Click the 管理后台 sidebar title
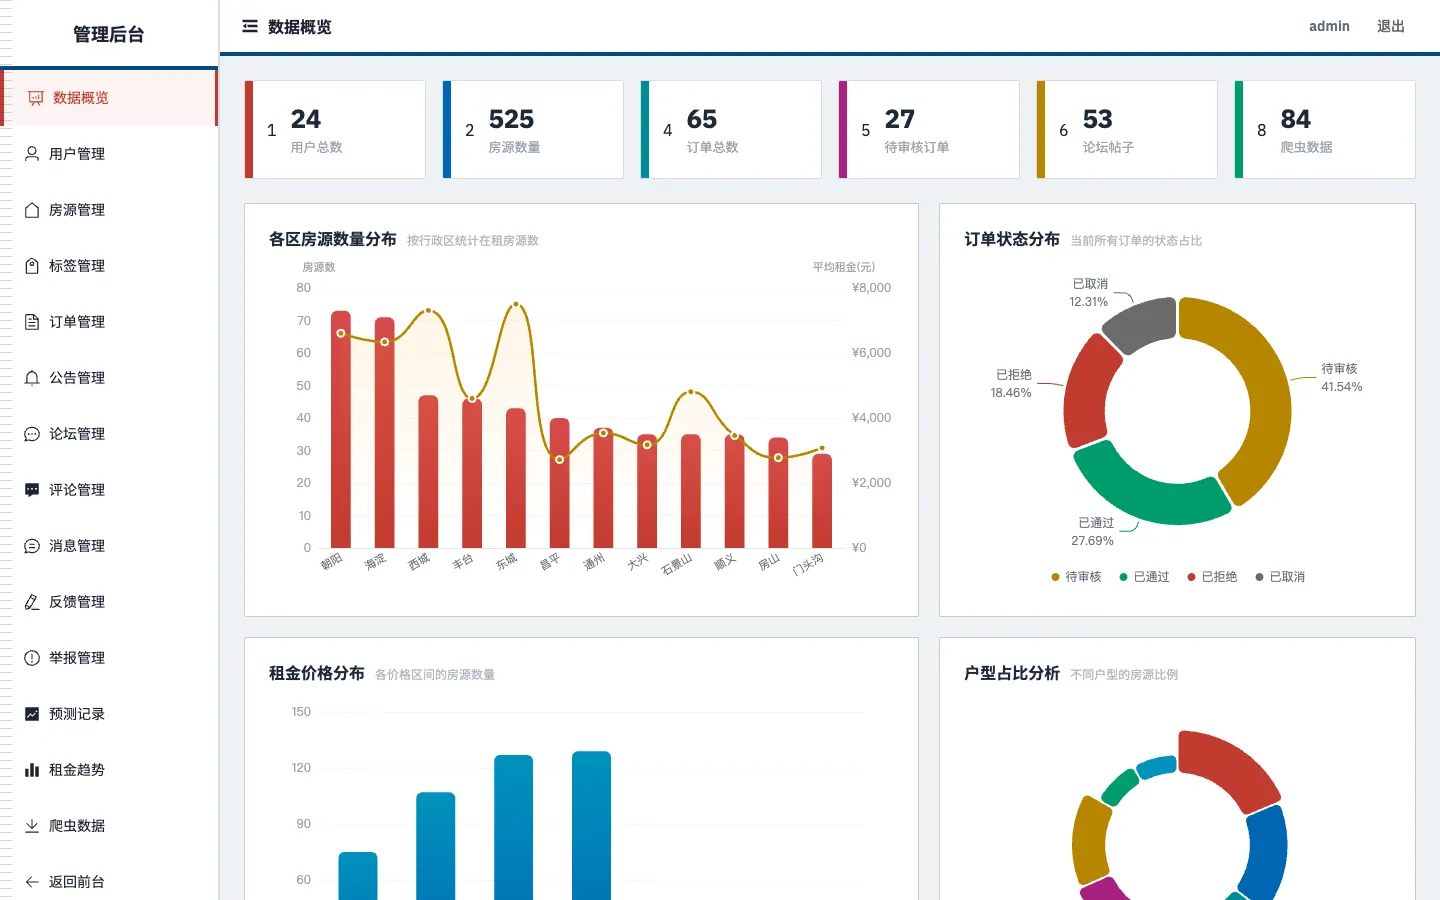The image size is (1440, 900). (108, 35)
